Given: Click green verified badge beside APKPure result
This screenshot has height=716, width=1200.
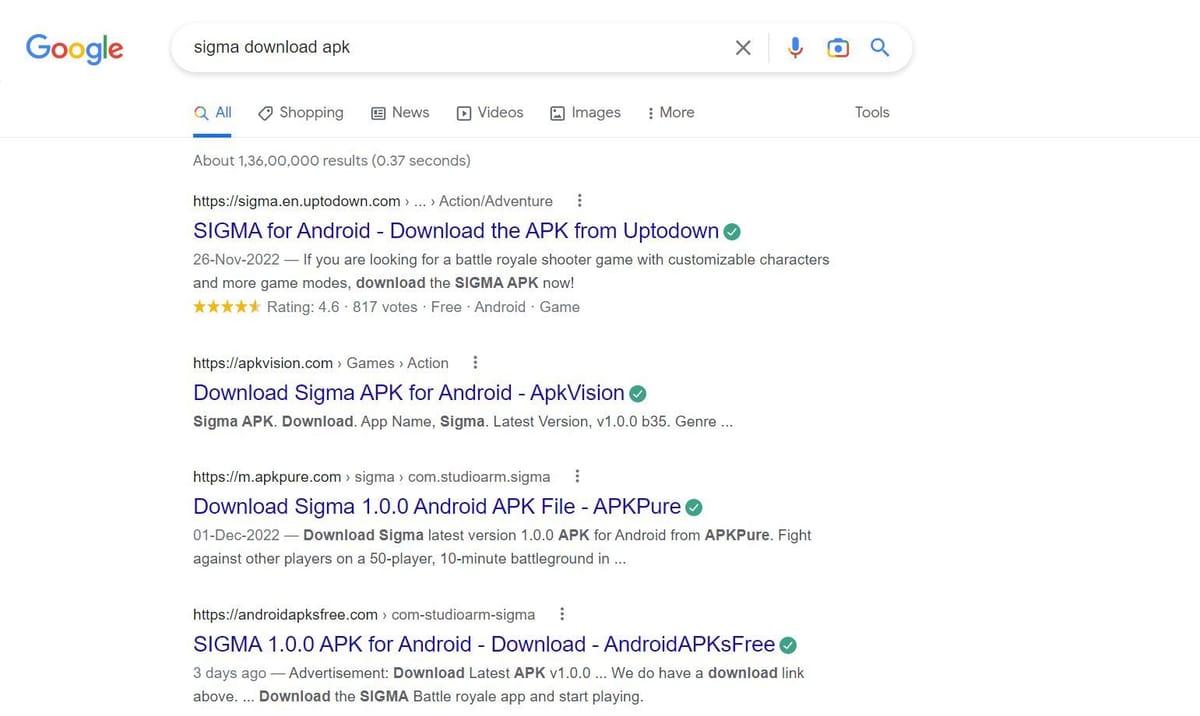Looking at the screenshot, I should (x=694, y=507).
